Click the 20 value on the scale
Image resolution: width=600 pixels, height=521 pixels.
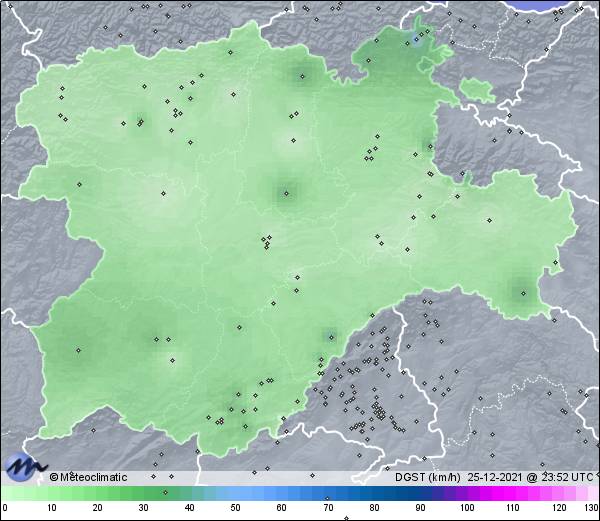click(x=97, y=508)
